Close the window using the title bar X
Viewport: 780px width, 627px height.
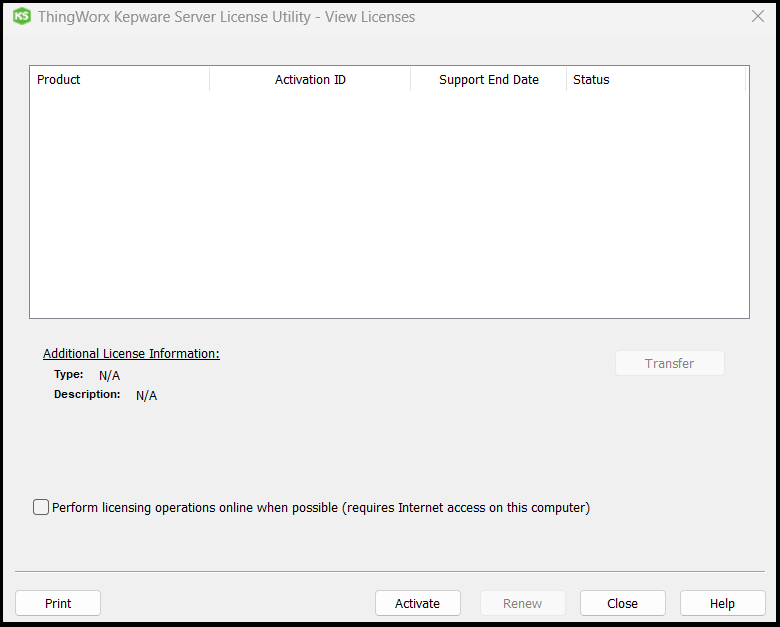pos(757,17)
